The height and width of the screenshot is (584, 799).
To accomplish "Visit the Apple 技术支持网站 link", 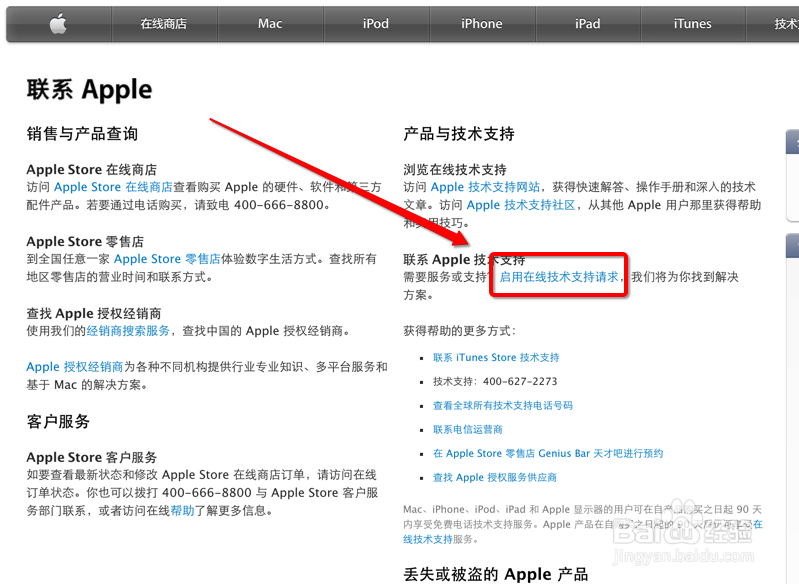I will (x=485, y=187).
